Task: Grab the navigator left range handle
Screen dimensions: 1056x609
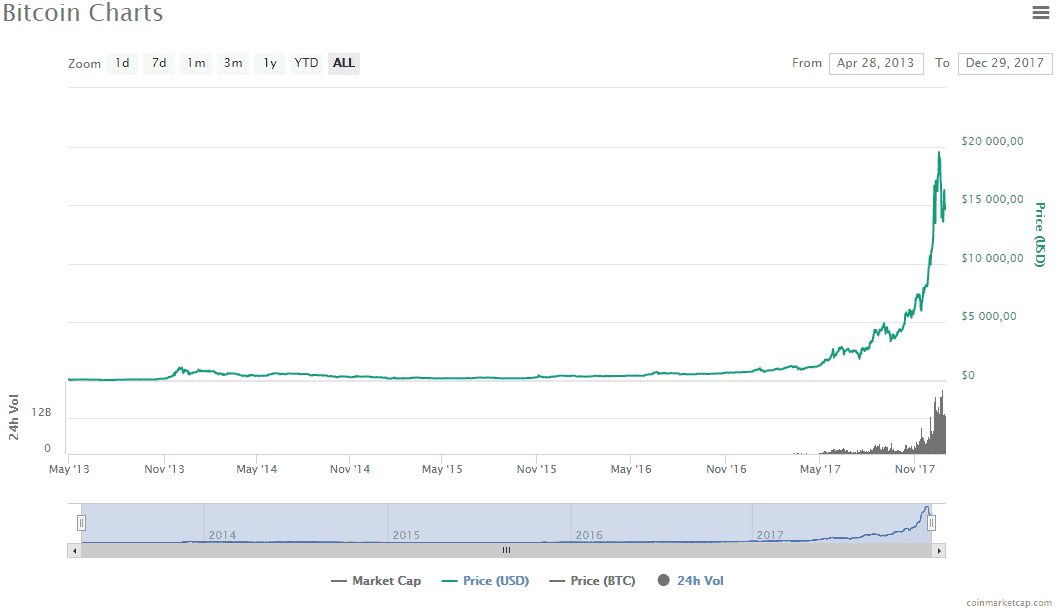Action: [x=81, y=522]
